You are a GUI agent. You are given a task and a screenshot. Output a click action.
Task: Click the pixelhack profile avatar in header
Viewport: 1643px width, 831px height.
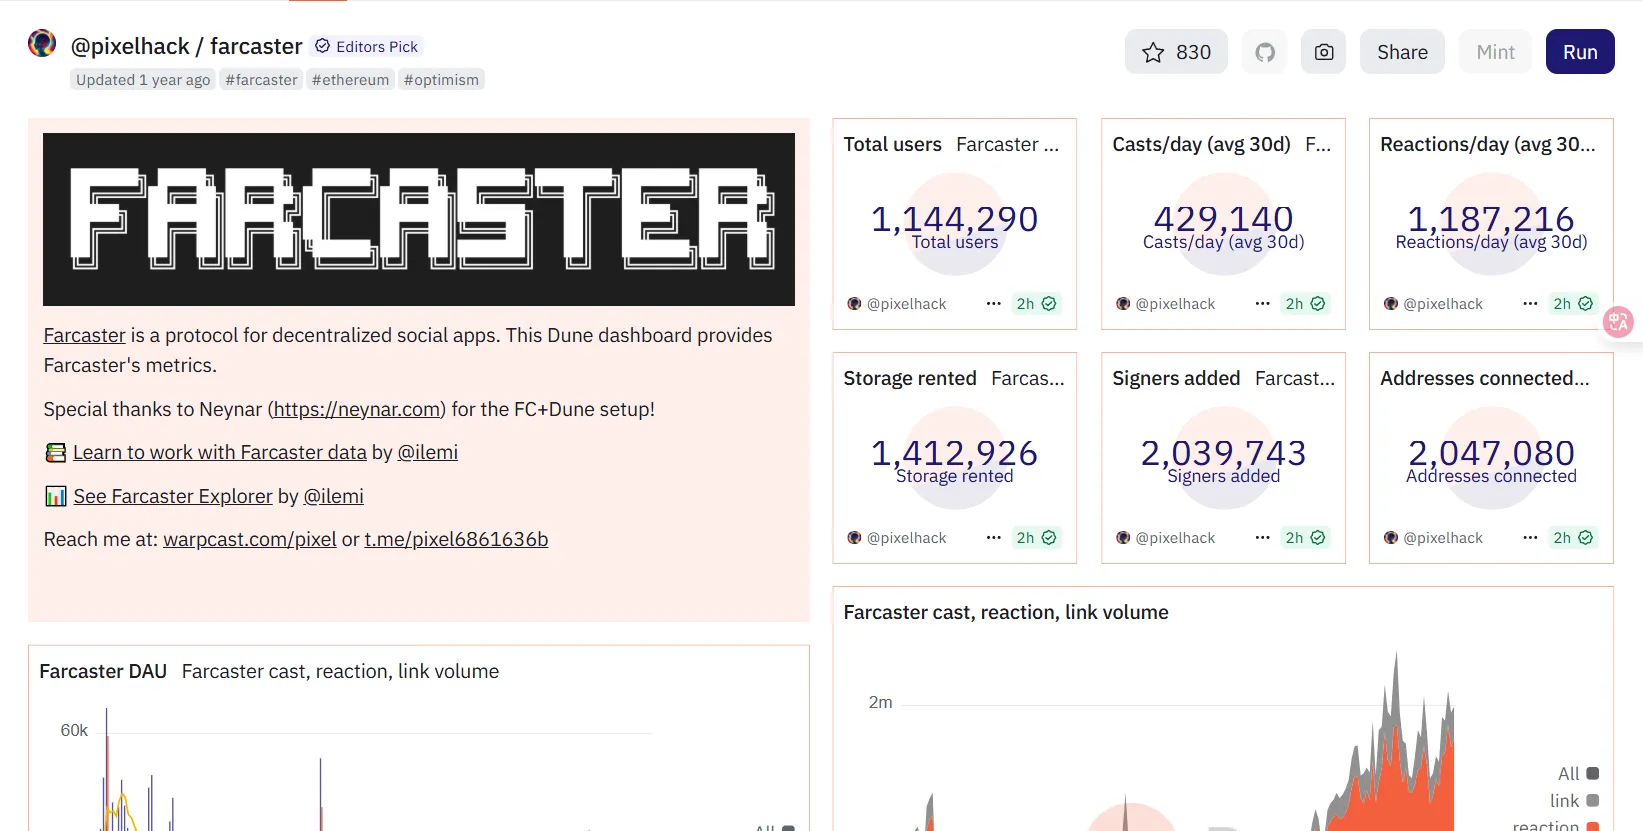(42, 43)
